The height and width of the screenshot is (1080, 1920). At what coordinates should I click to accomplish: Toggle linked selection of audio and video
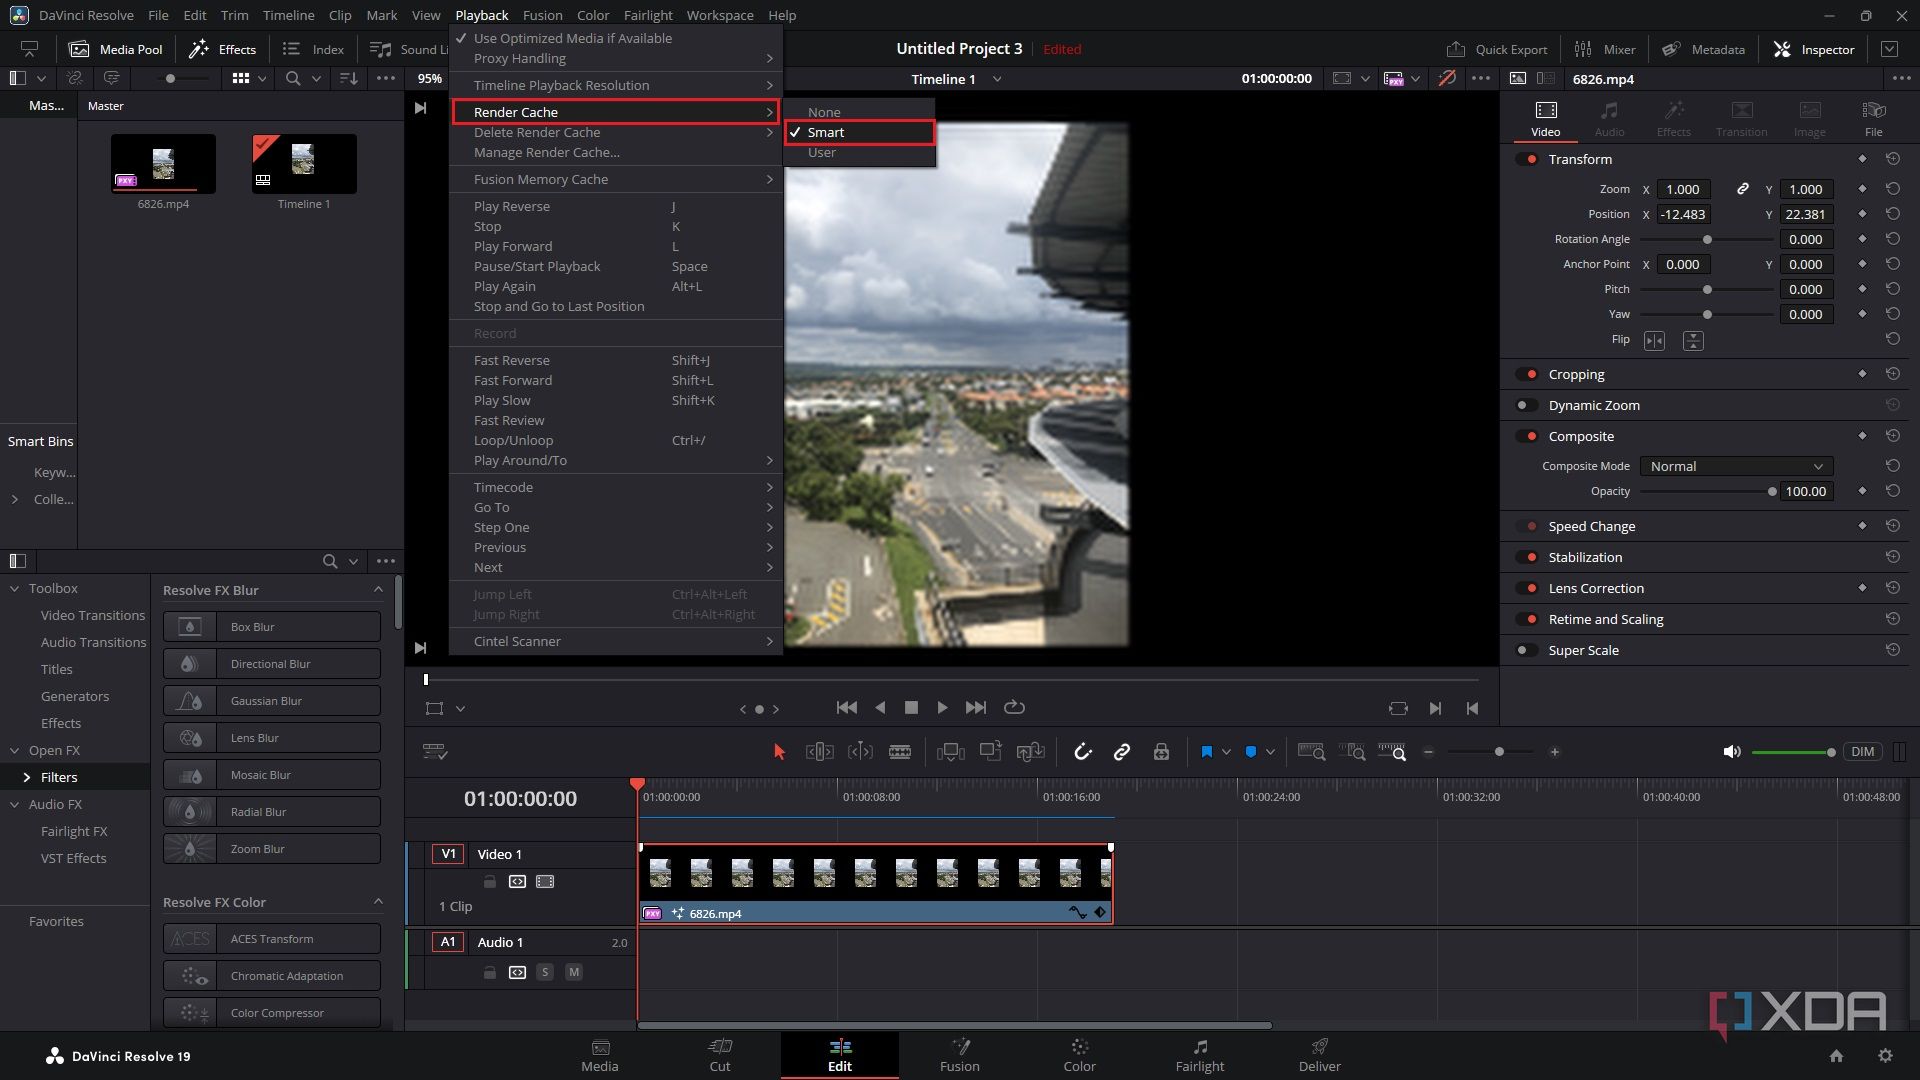pos(1121,751)
